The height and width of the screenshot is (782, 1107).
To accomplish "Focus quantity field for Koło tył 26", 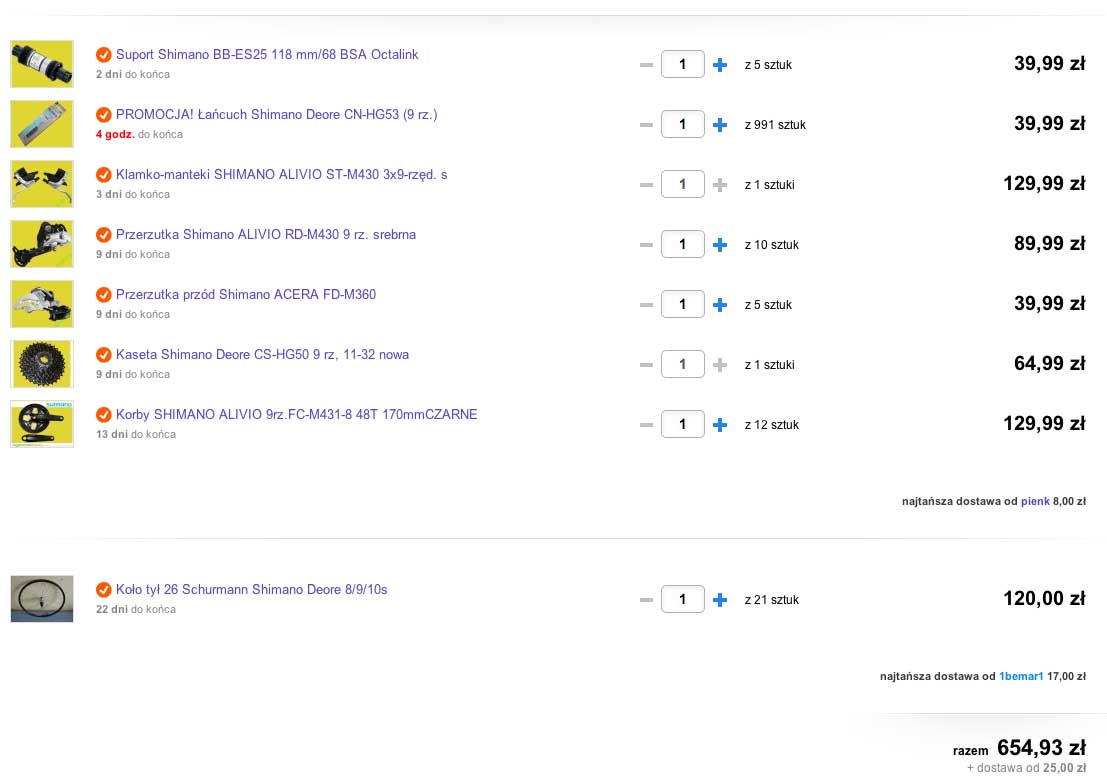I will point(683,599).
